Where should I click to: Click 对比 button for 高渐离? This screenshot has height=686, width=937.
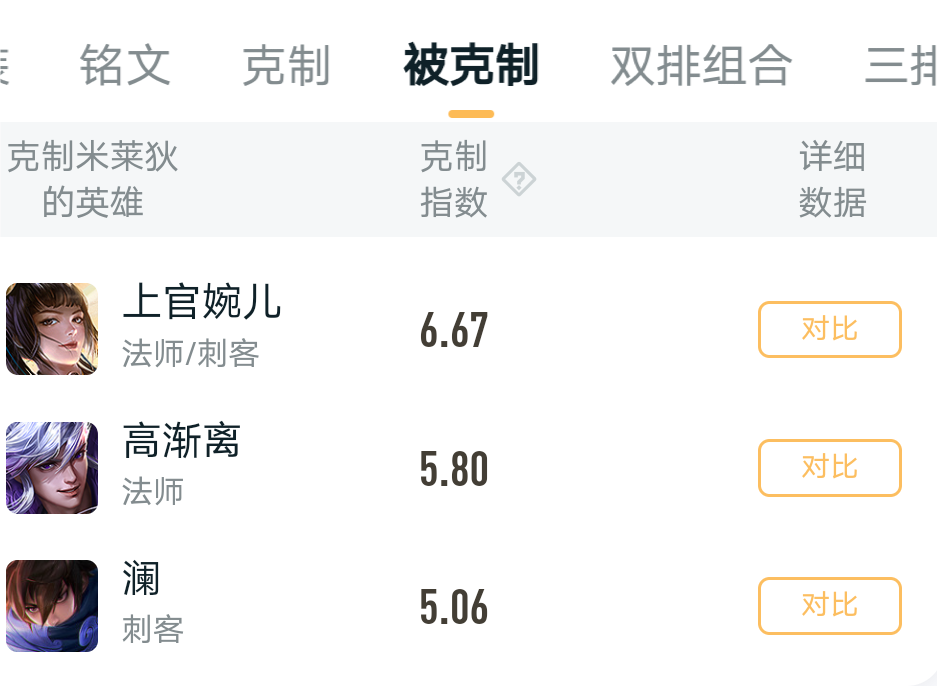point(829,468)
